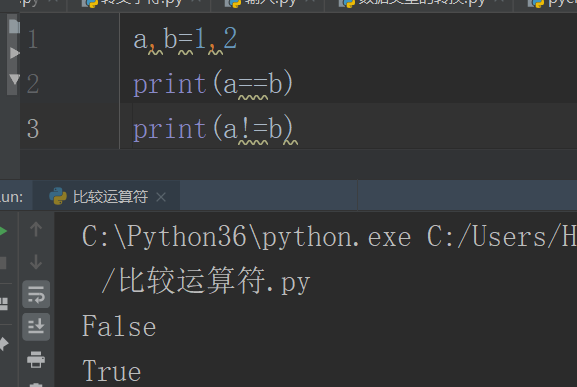Click the gray Stop process square

click(x=3, y=263)
